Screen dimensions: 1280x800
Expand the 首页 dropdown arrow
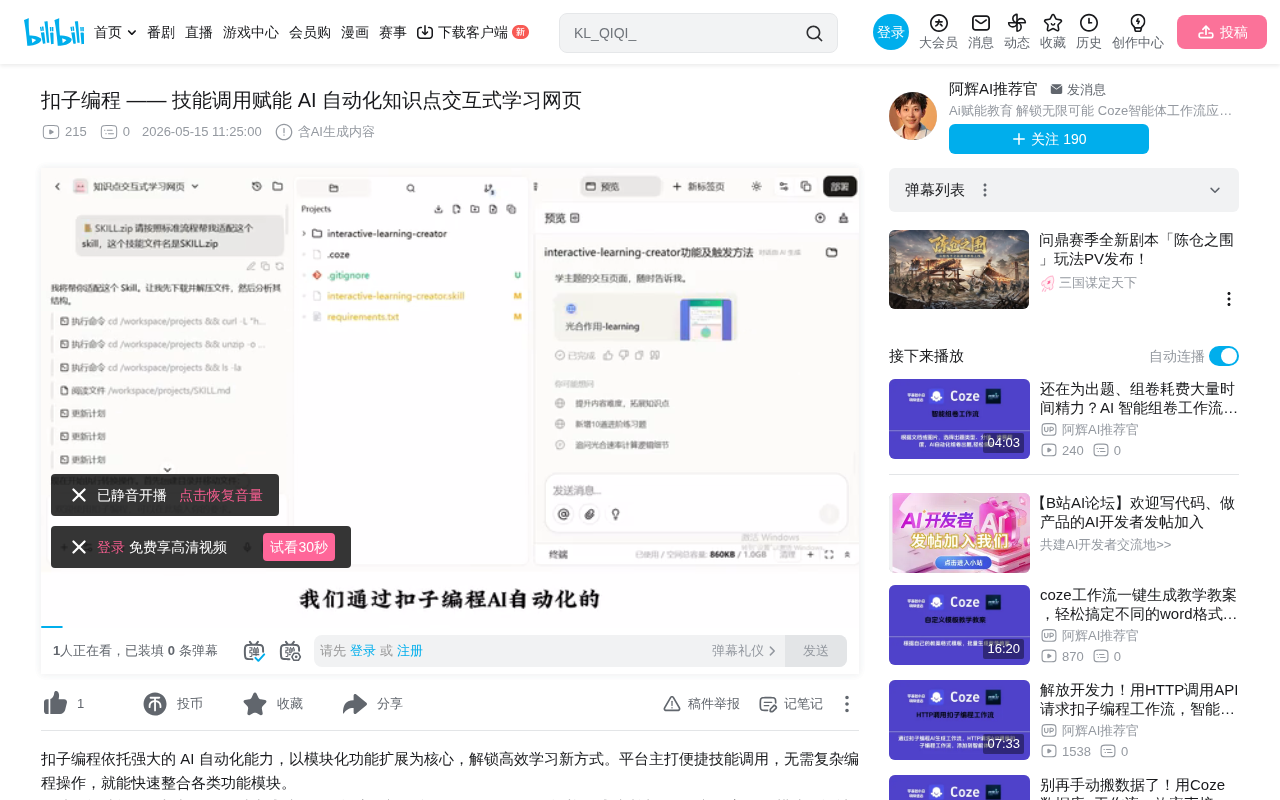132,33
